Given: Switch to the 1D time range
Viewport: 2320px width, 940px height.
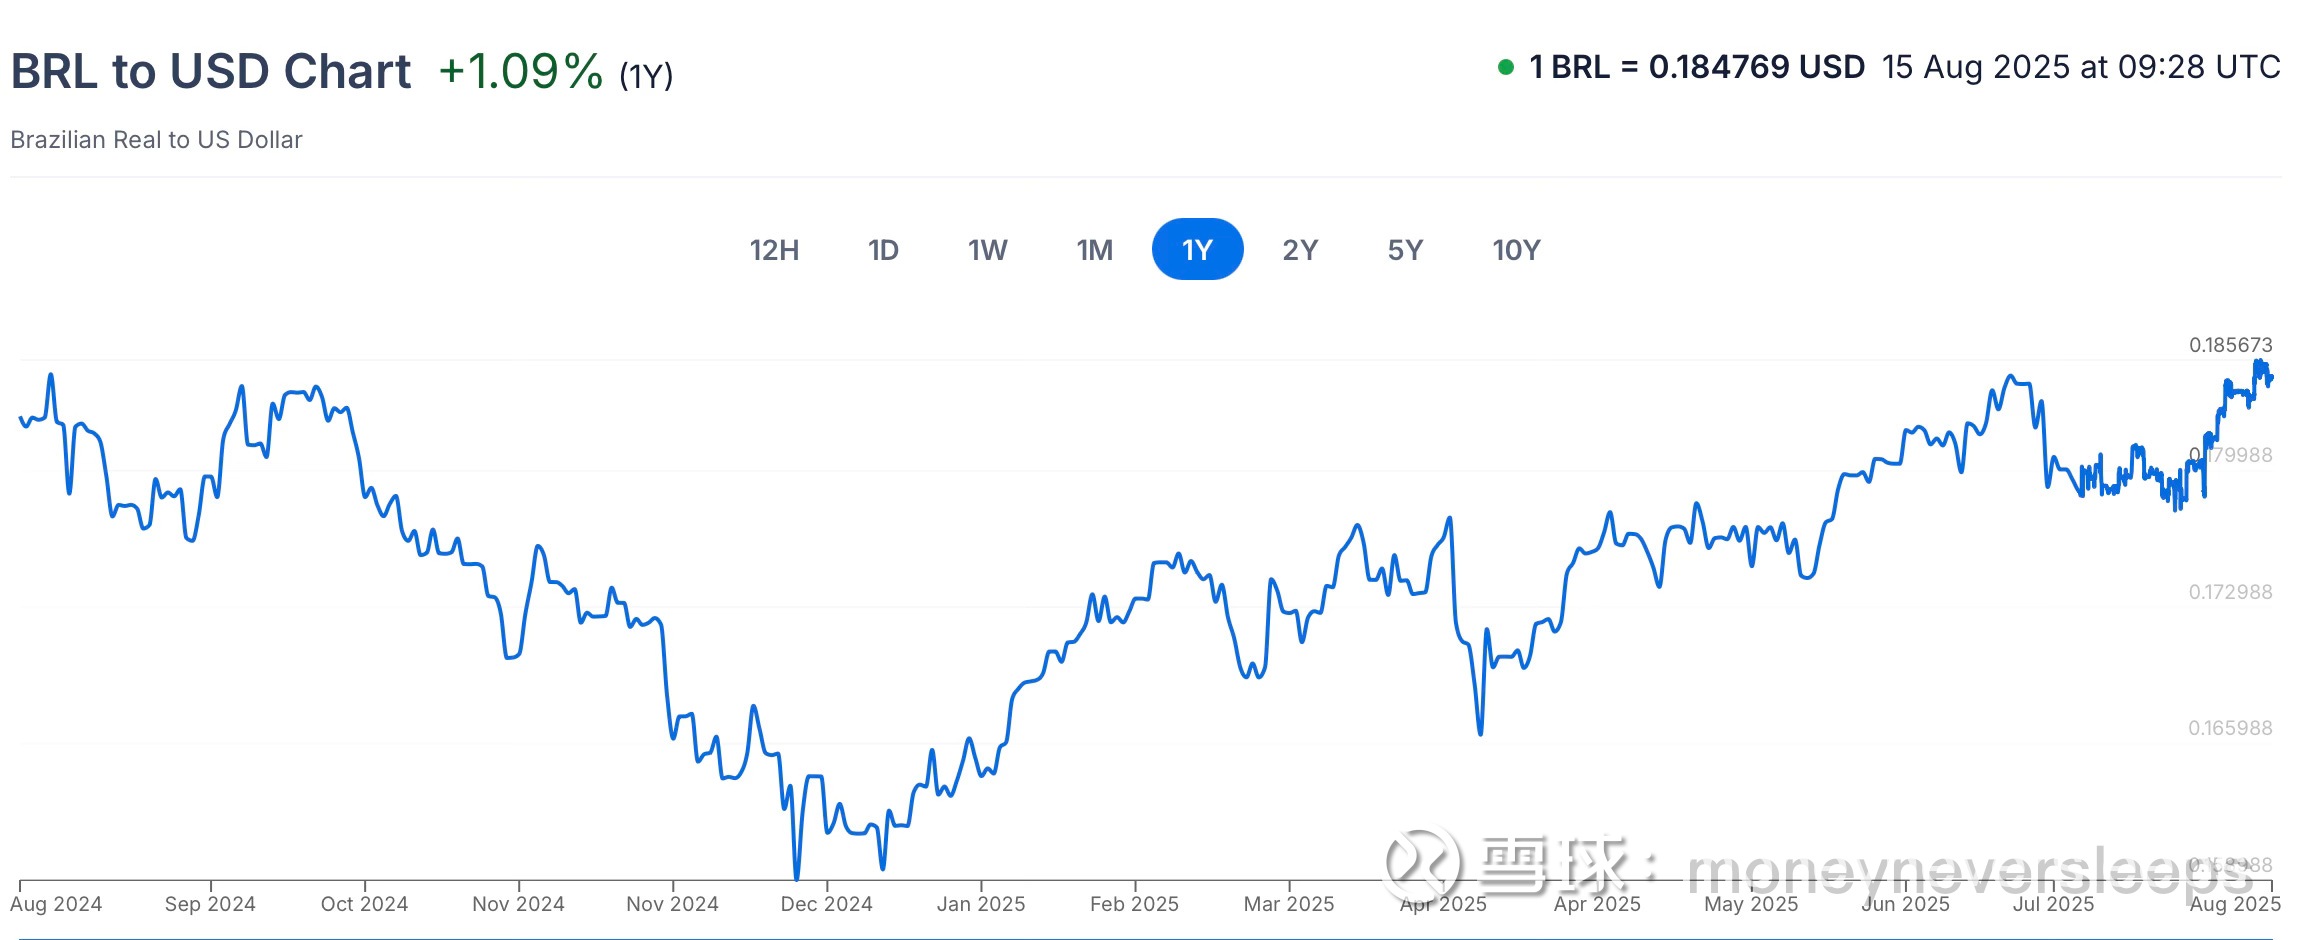Looking at the screenshot, I should 883,250.
